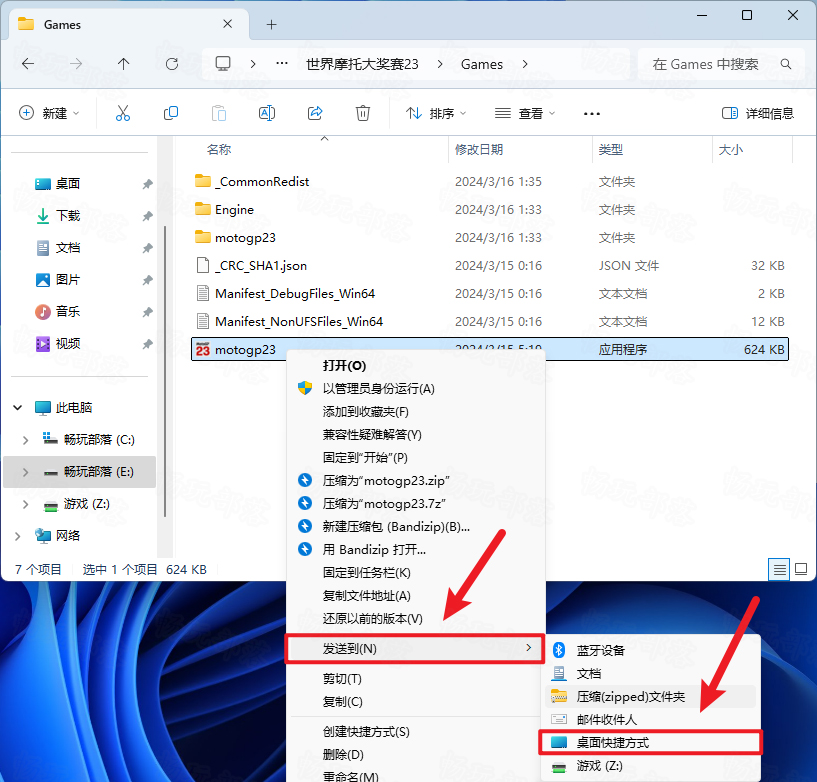Image resolution: width=817 pixels, height=782 pixels.
Task: Choose Compressed (zipped) folder in submenu
Action: (x=651, y=697)
